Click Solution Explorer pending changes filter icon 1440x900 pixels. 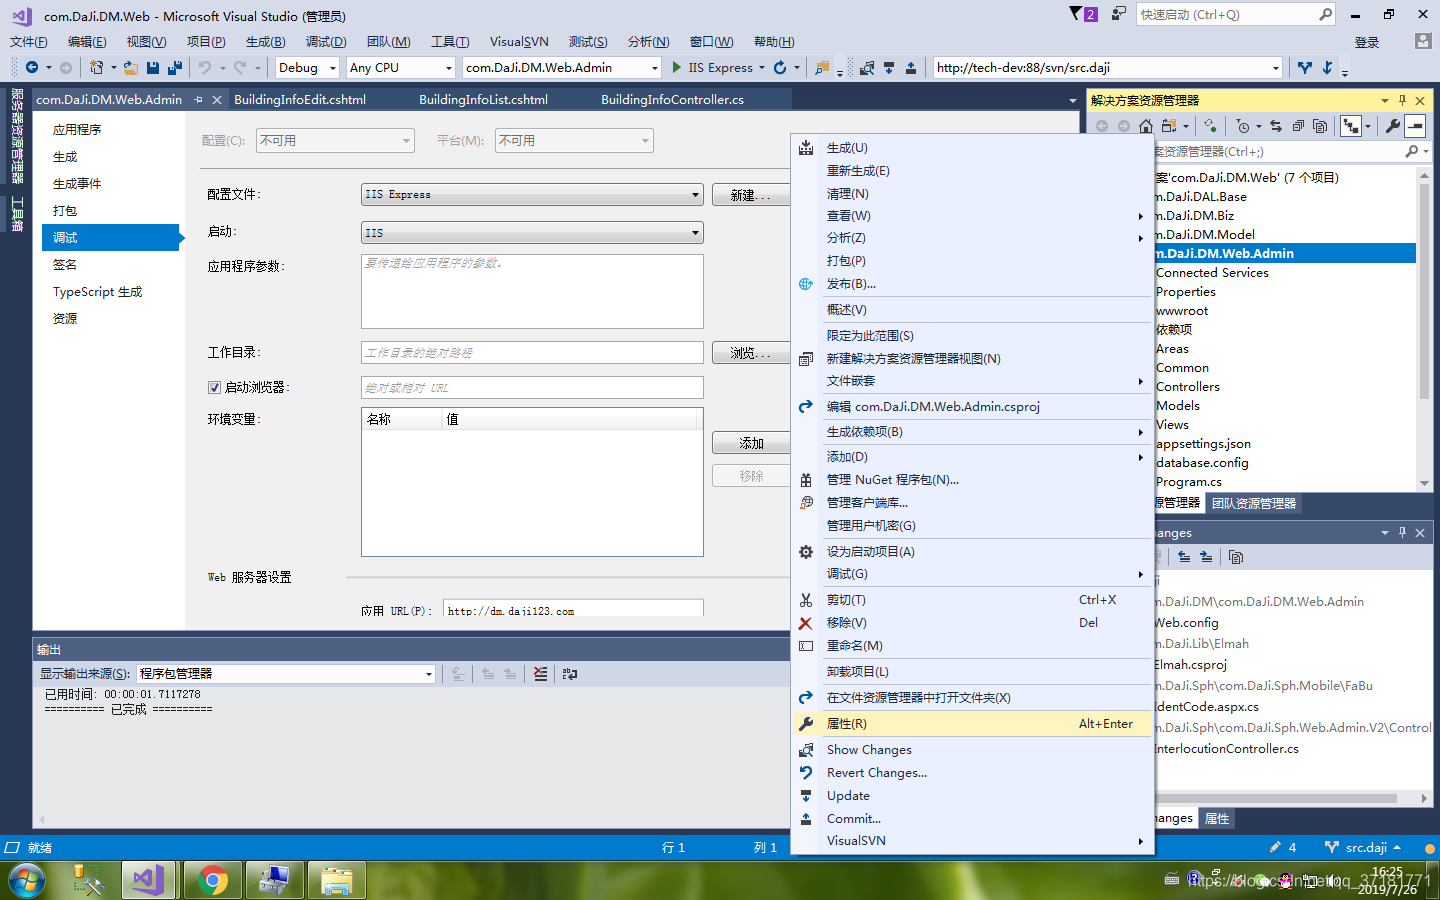click(1242, 126)
